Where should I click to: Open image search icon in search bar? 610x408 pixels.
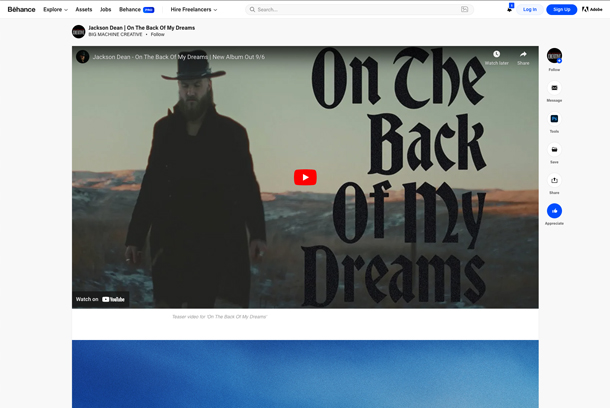pyautogui.click(x=465, y=9)
